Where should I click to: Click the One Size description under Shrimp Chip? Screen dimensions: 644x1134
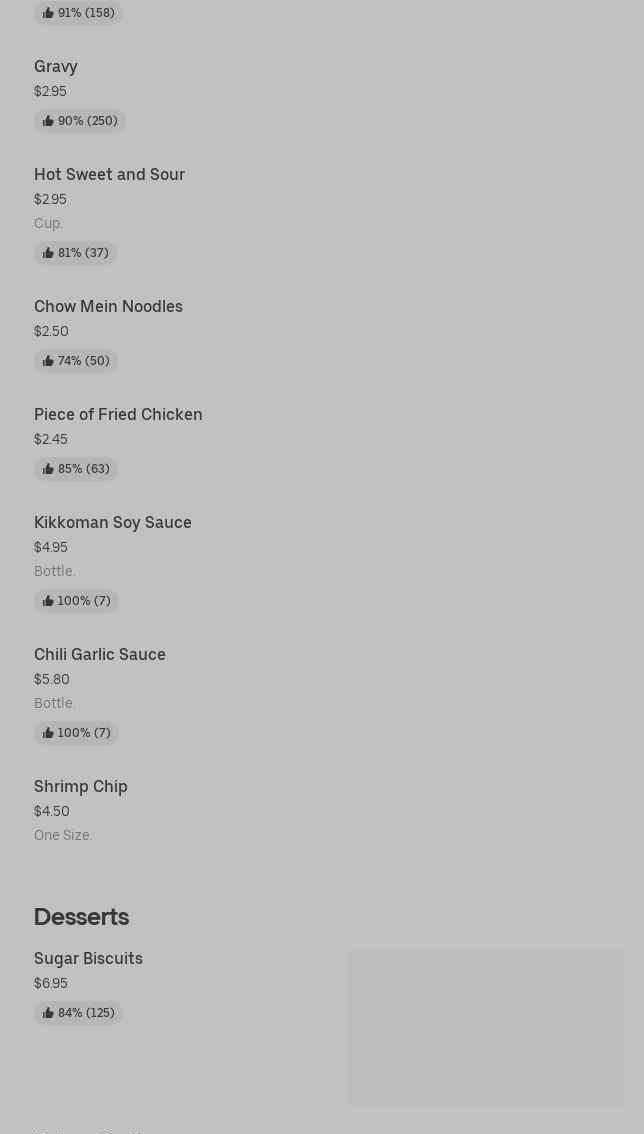(63, 835)
